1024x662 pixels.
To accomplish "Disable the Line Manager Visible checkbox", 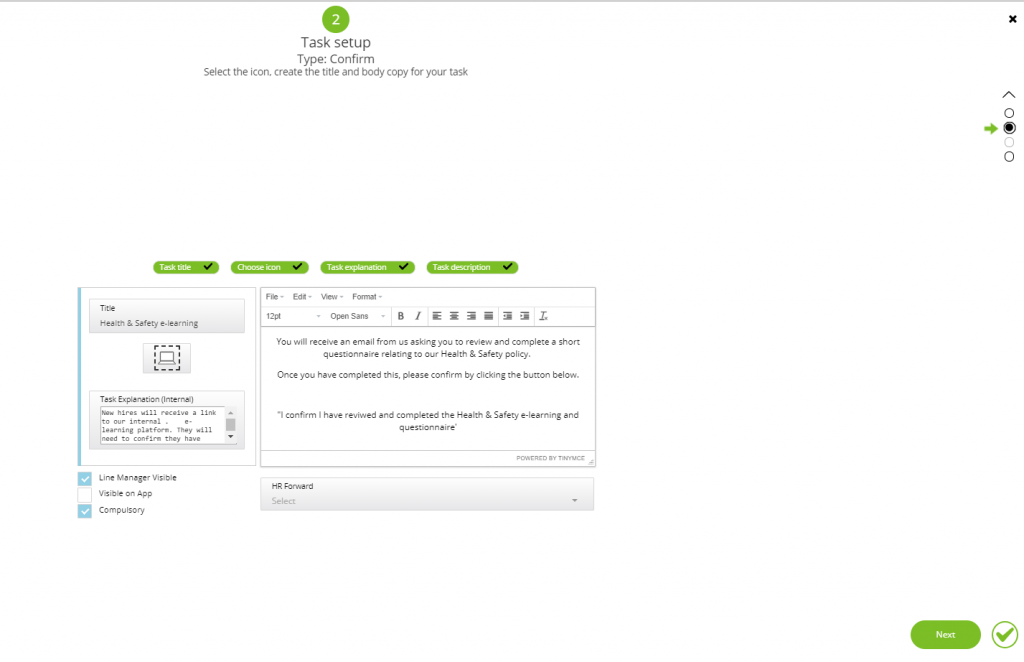I will point(84,478).
